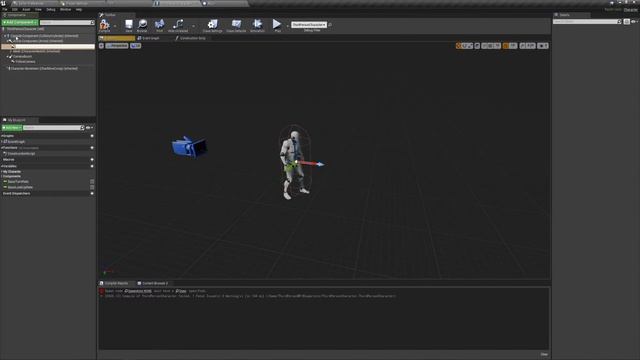Select ArrowComponent in component tree
This screenshot has height=360, width=640.
(x=39, y=41)
